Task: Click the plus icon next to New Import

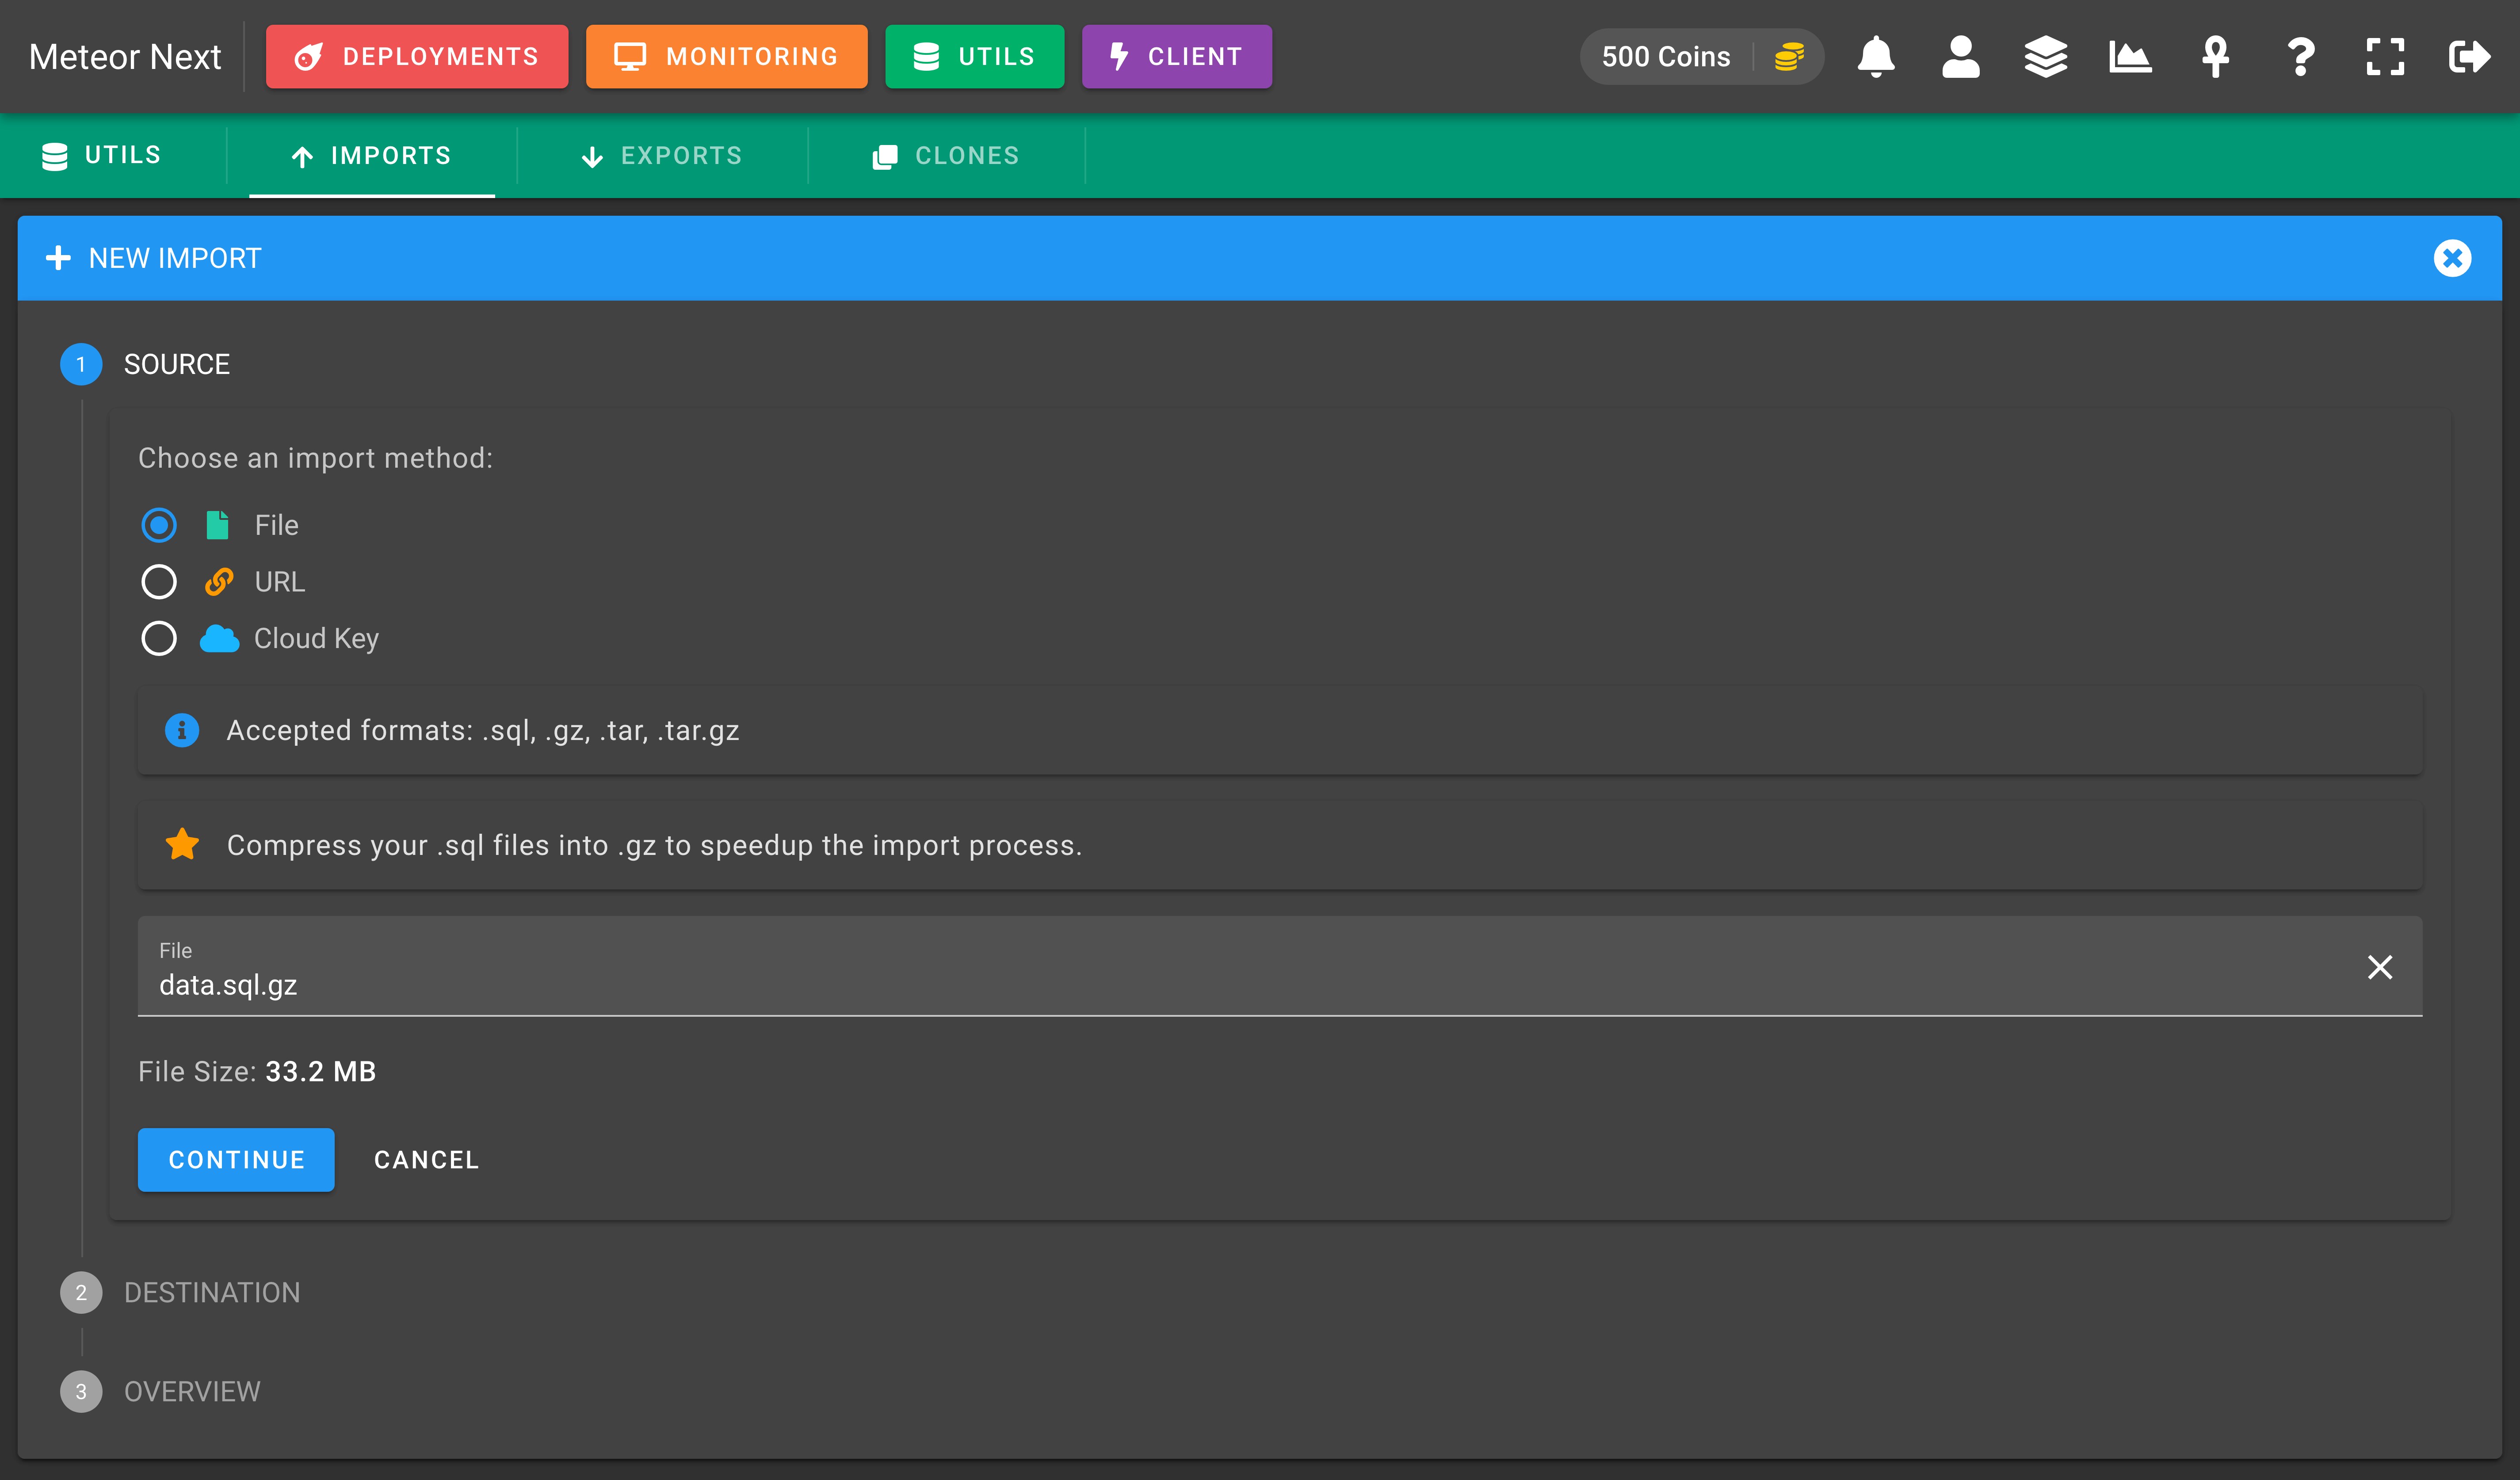Action: point(58,258)
